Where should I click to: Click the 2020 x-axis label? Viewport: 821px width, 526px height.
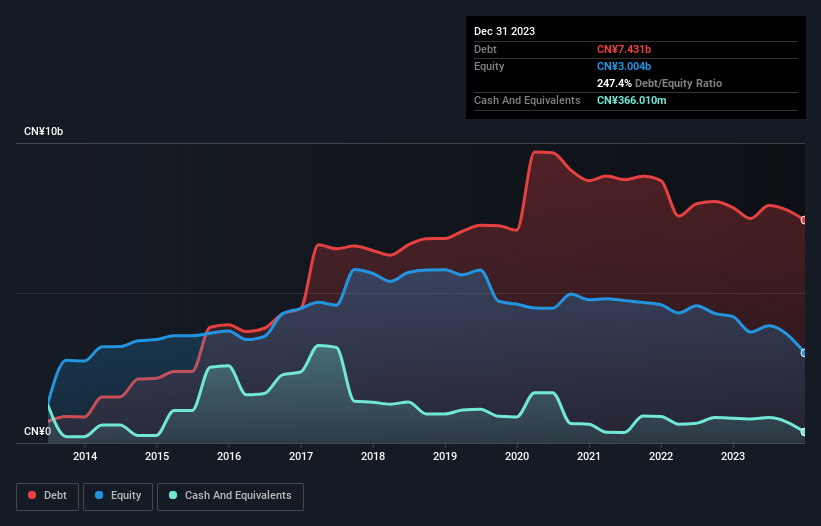517,456
